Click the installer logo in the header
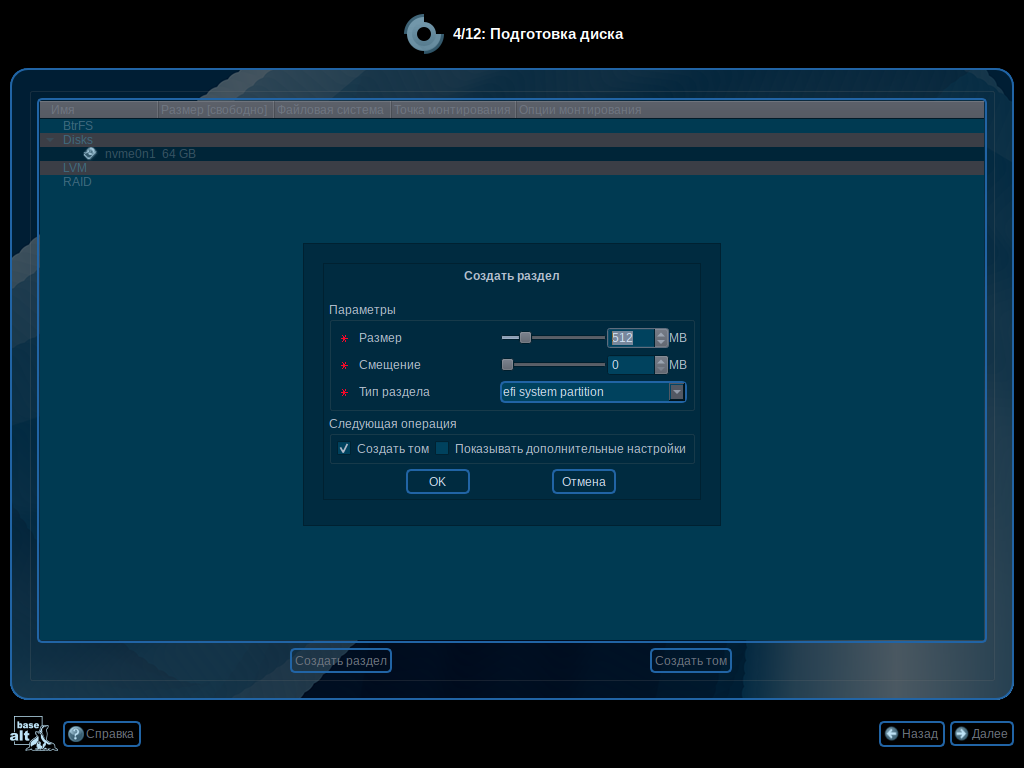The image size is (1024, 768). (424, 33)
